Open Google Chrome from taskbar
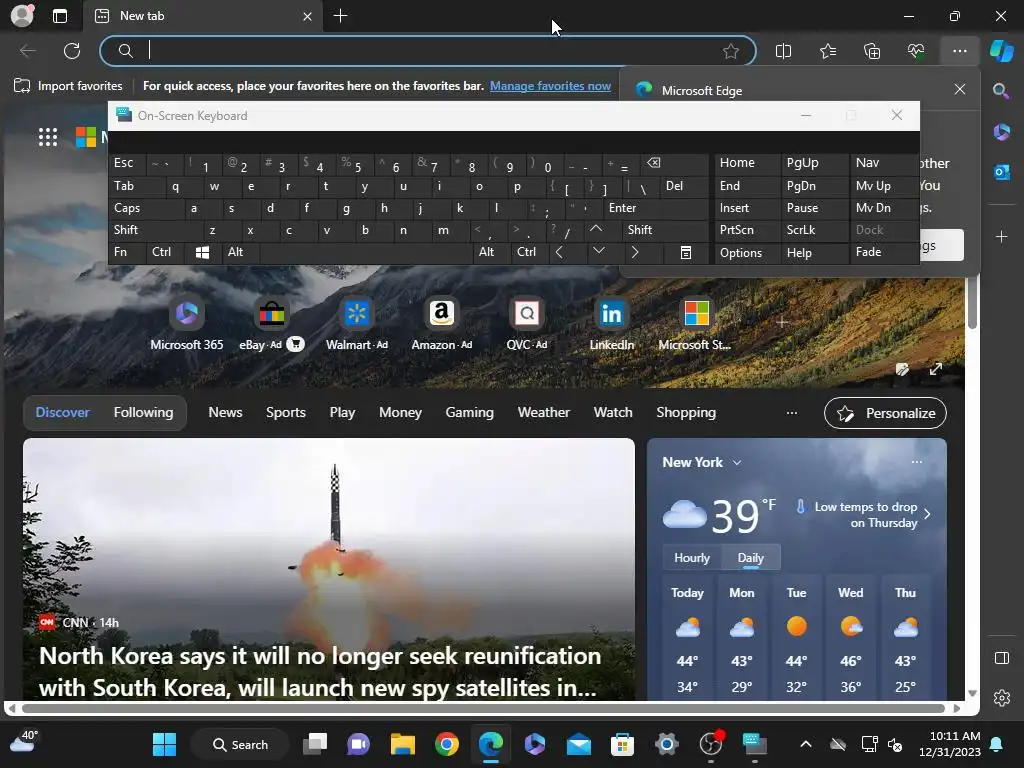The width and height of the screenshot is (1024, 768). tap(447, 744)
